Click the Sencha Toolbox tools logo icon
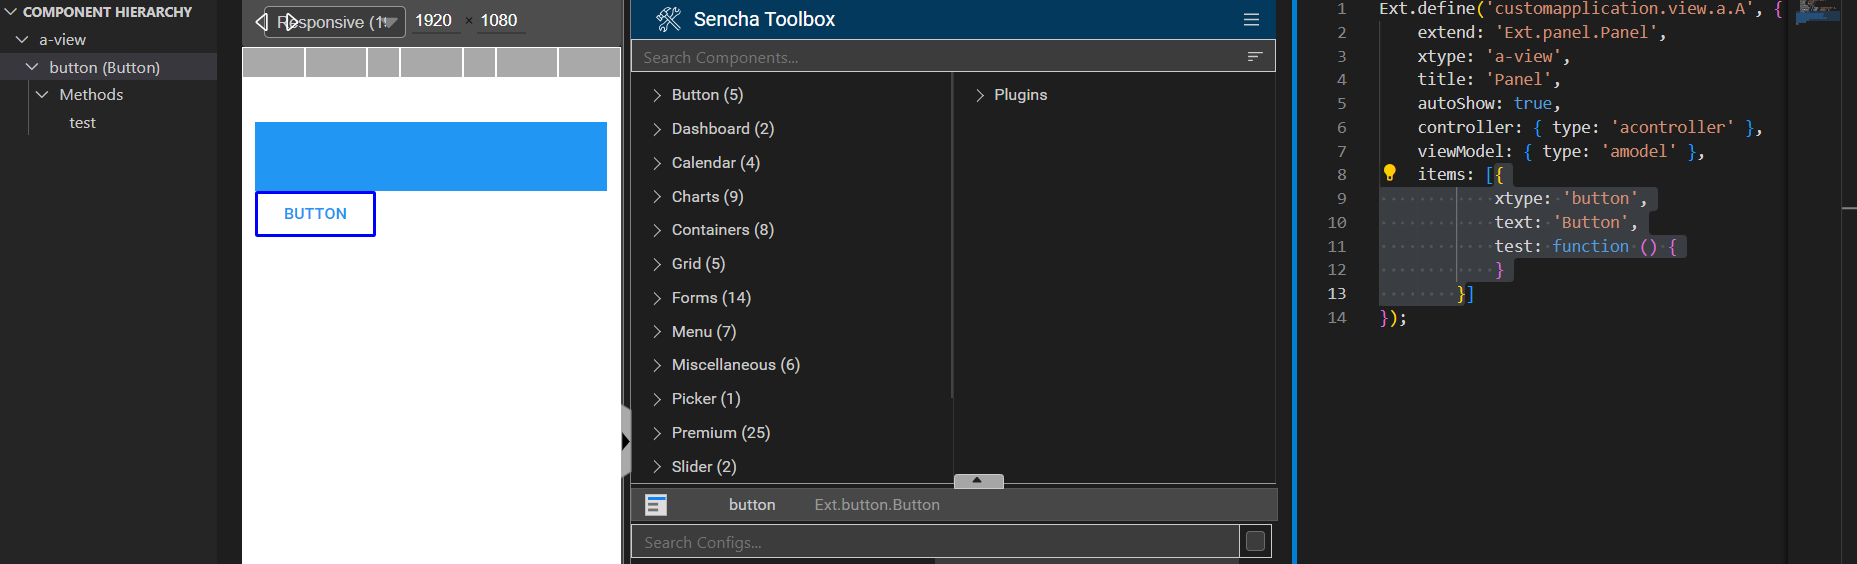 click(x=668, y=19)
